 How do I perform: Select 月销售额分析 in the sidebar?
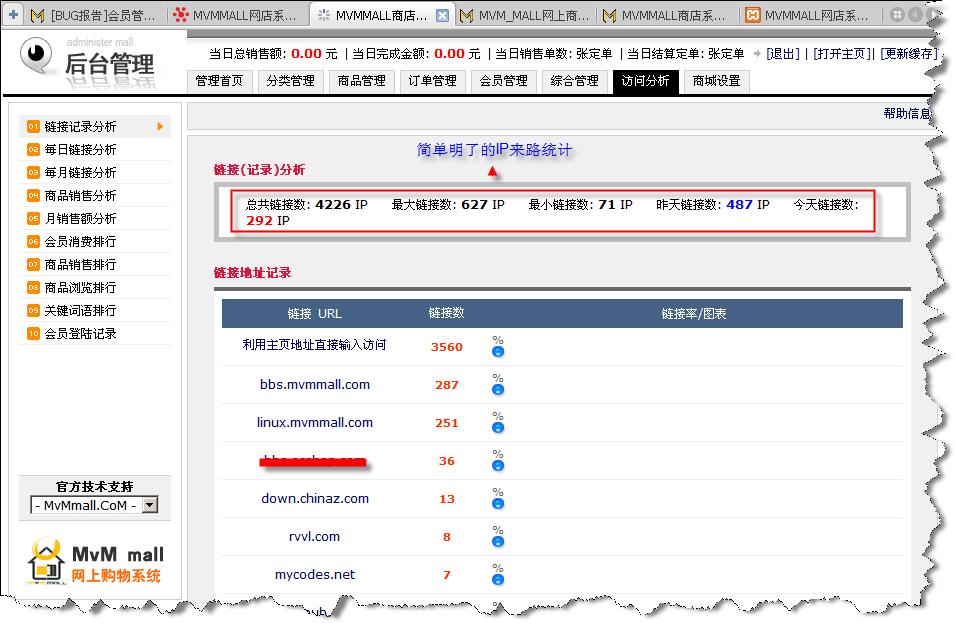click(95, 219)
